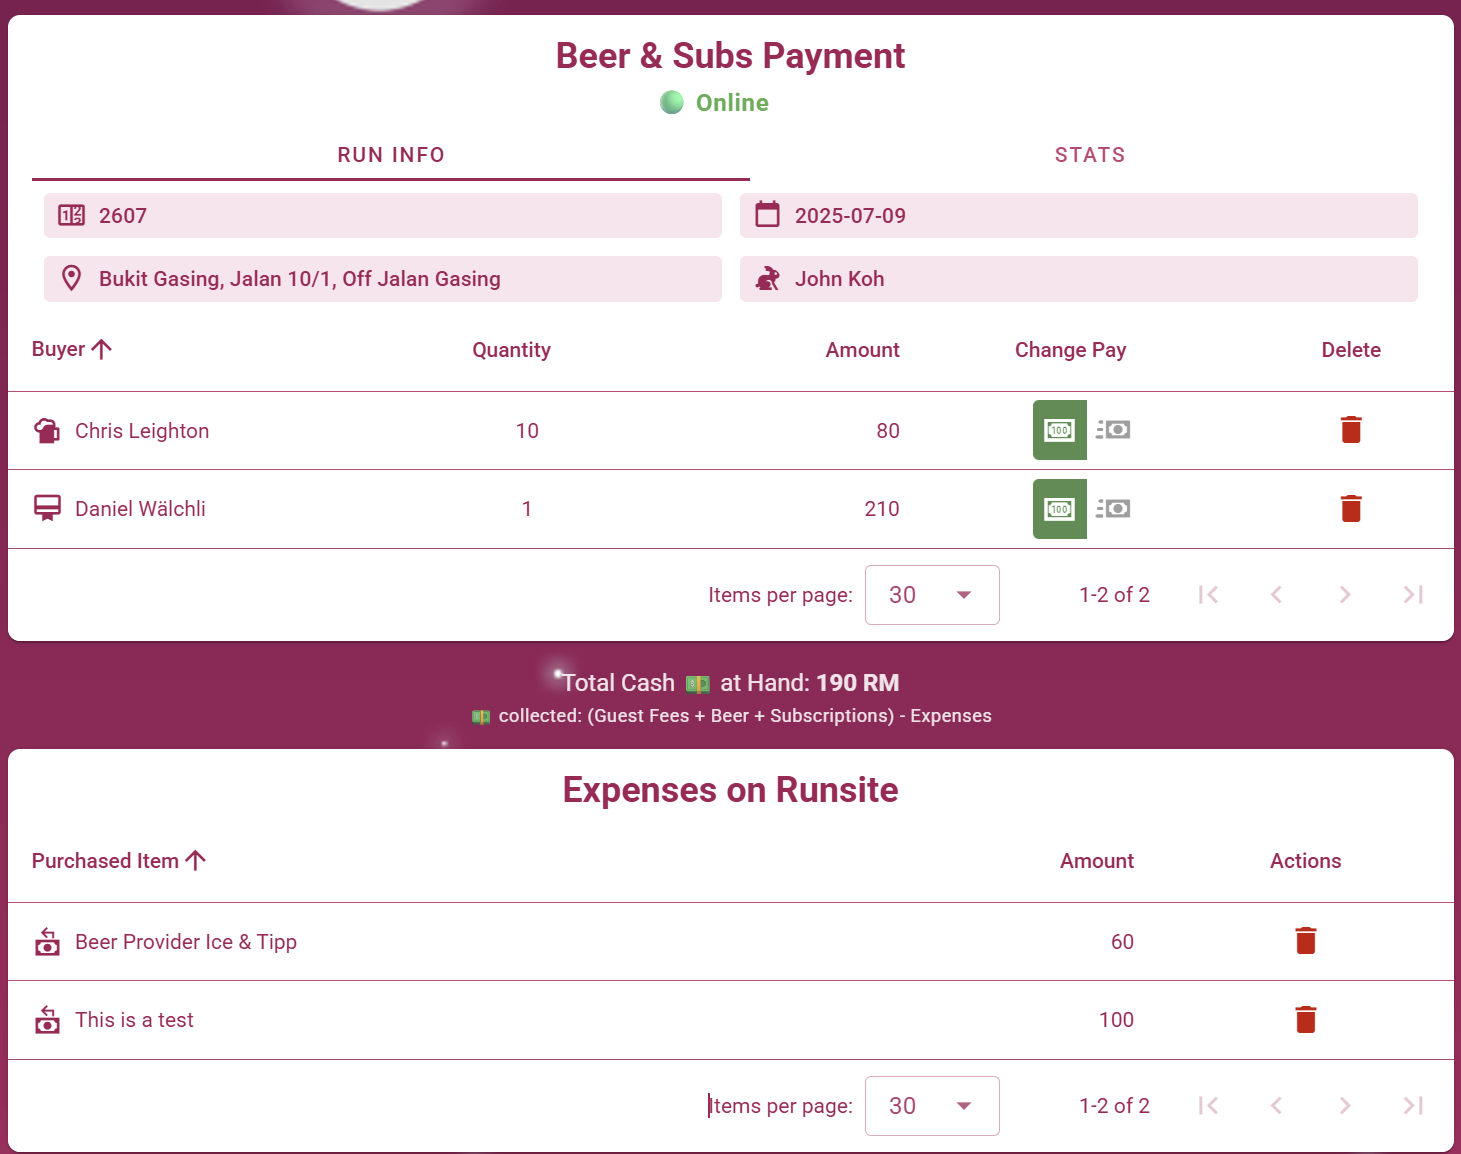
Task: Click the subscription icon beside Daniel Wälchli
Action: (x=47, y=509)
